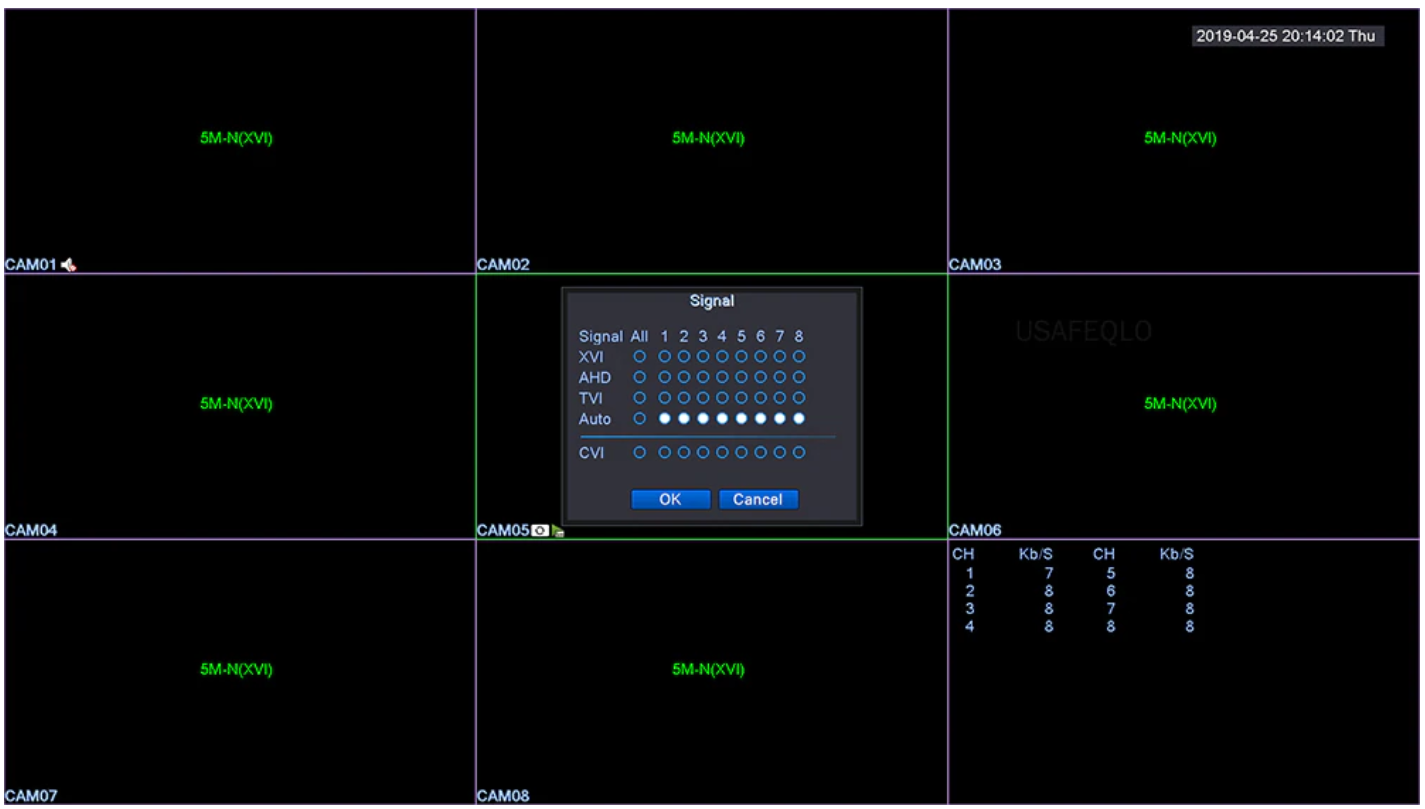Set channel 7 to AHD signal
The height and width of the screenshot is (809, 1425).
[x=780, y=377]
